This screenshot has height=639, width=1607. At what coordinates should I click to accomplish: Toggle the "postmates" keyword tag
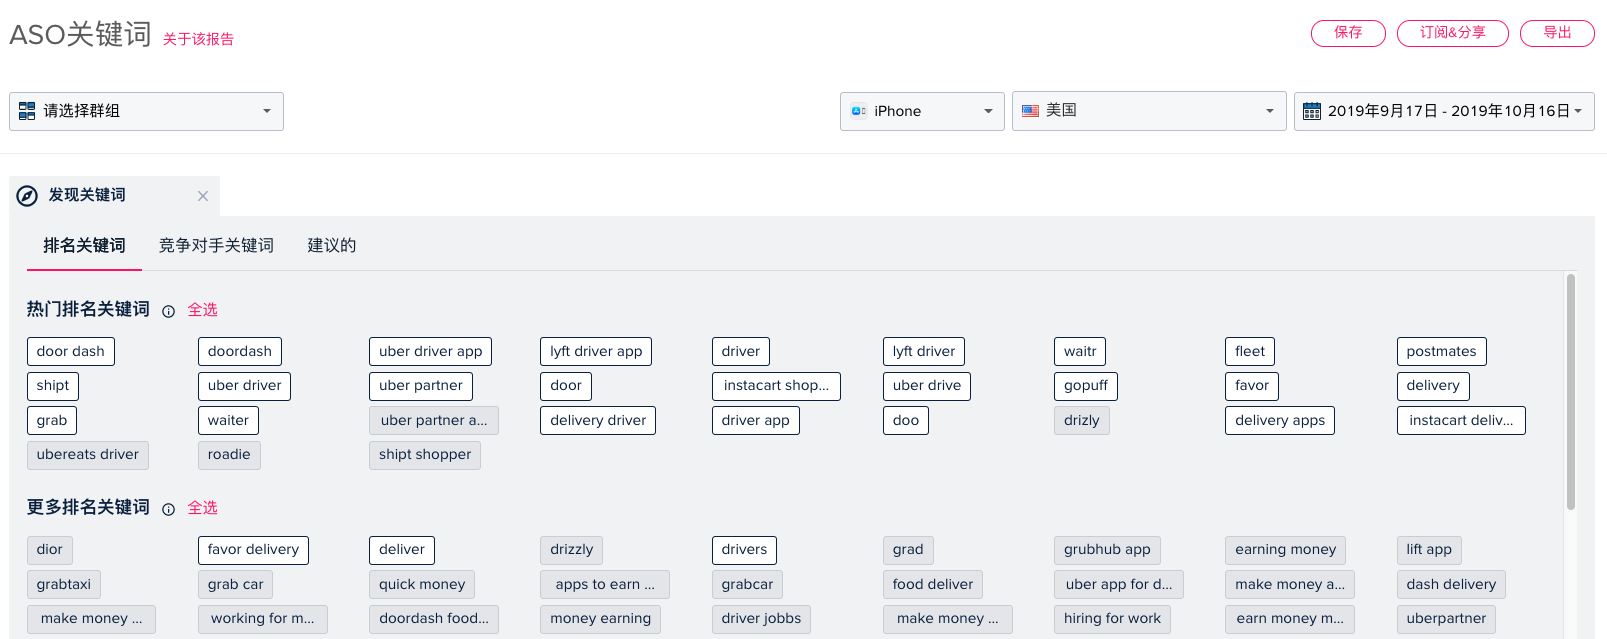[x=1440, y=351]
